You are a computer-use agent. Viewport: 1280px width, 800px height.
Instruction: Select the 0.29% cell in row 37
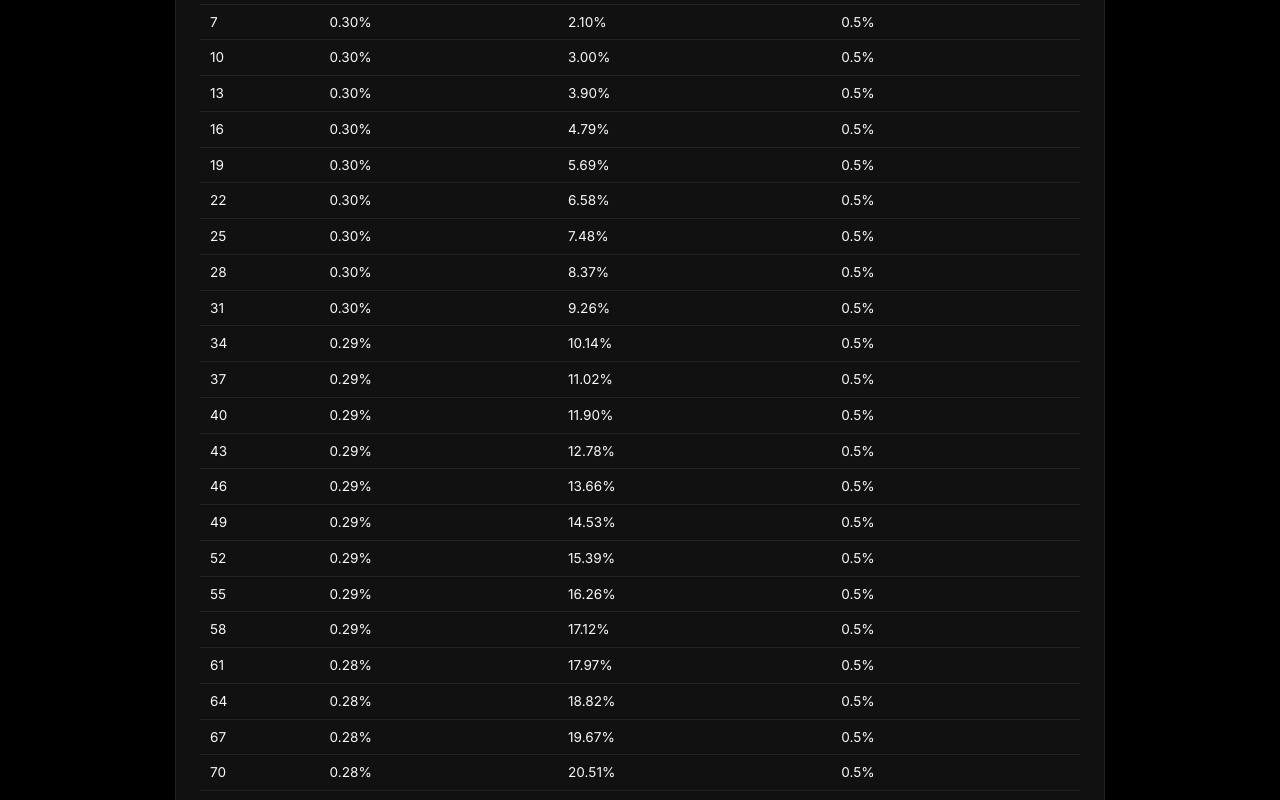pyautogui.click(x=350, y=380)
